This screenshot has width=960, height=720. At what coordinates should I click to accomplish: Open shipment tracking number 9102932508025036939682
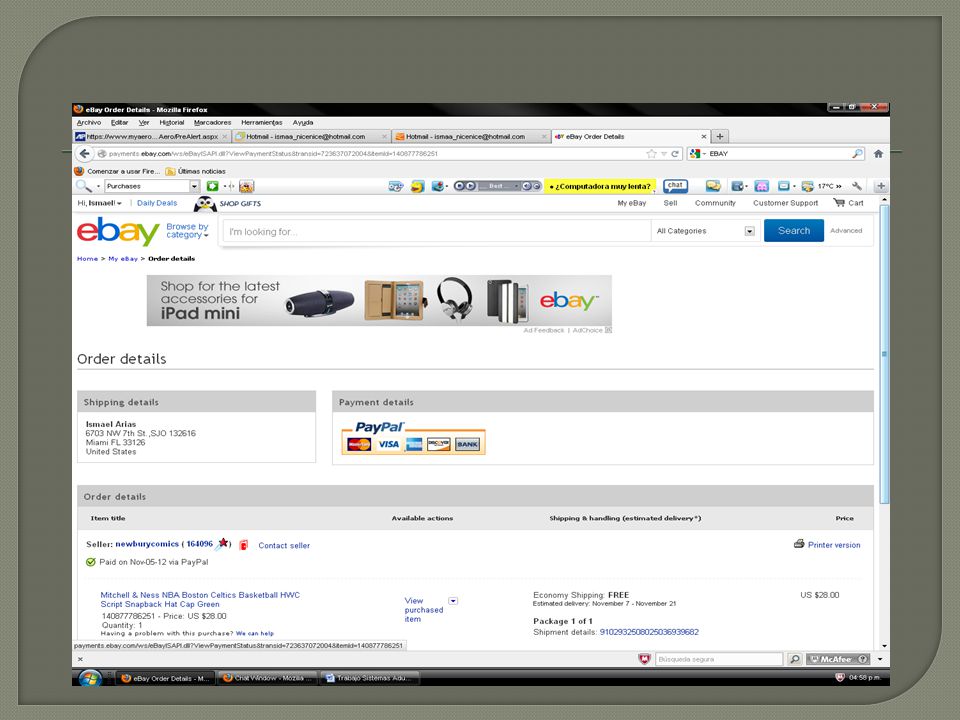pyautogui.click(x=649, y=632)
